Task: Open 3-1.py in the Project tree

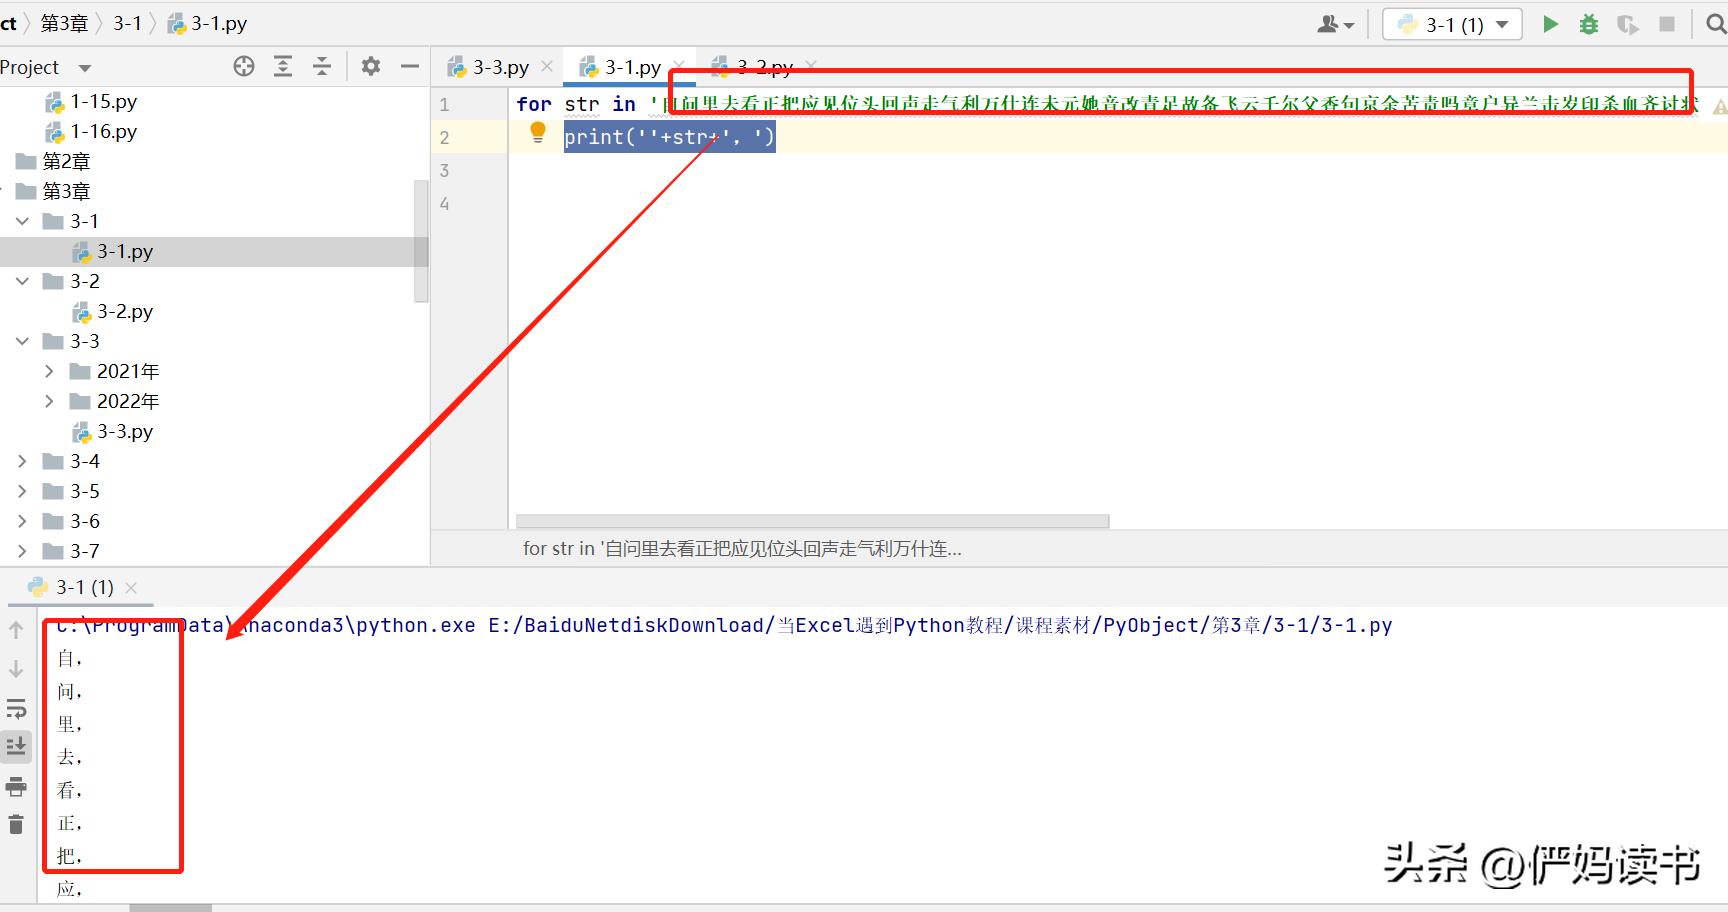Action: [x=113, y=251]
